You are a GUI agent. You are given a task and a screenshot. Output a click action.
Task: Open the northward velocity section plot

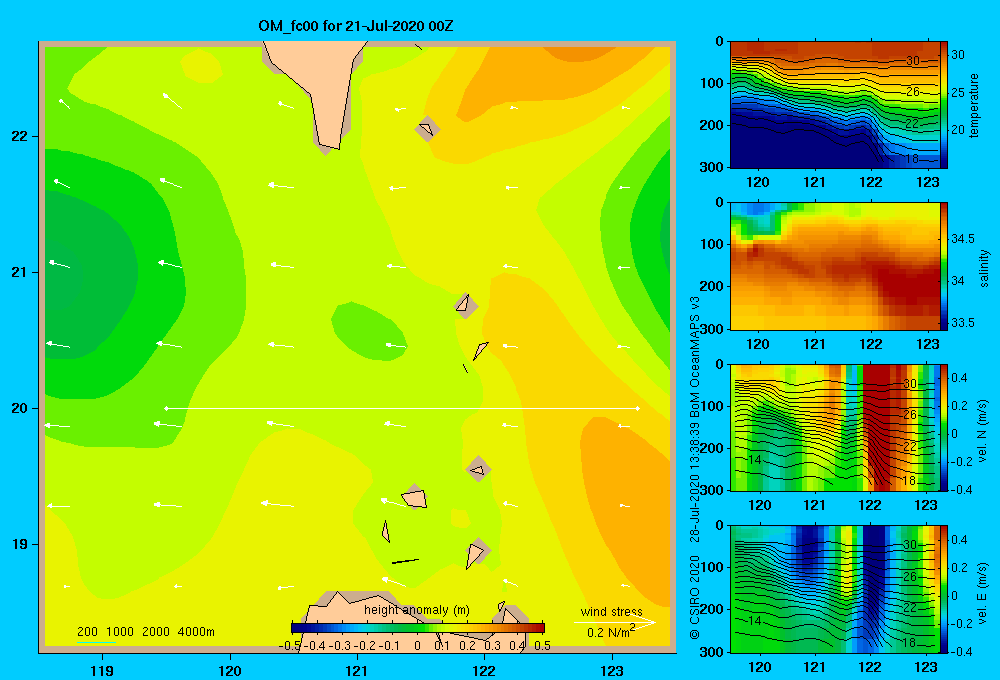834,427
